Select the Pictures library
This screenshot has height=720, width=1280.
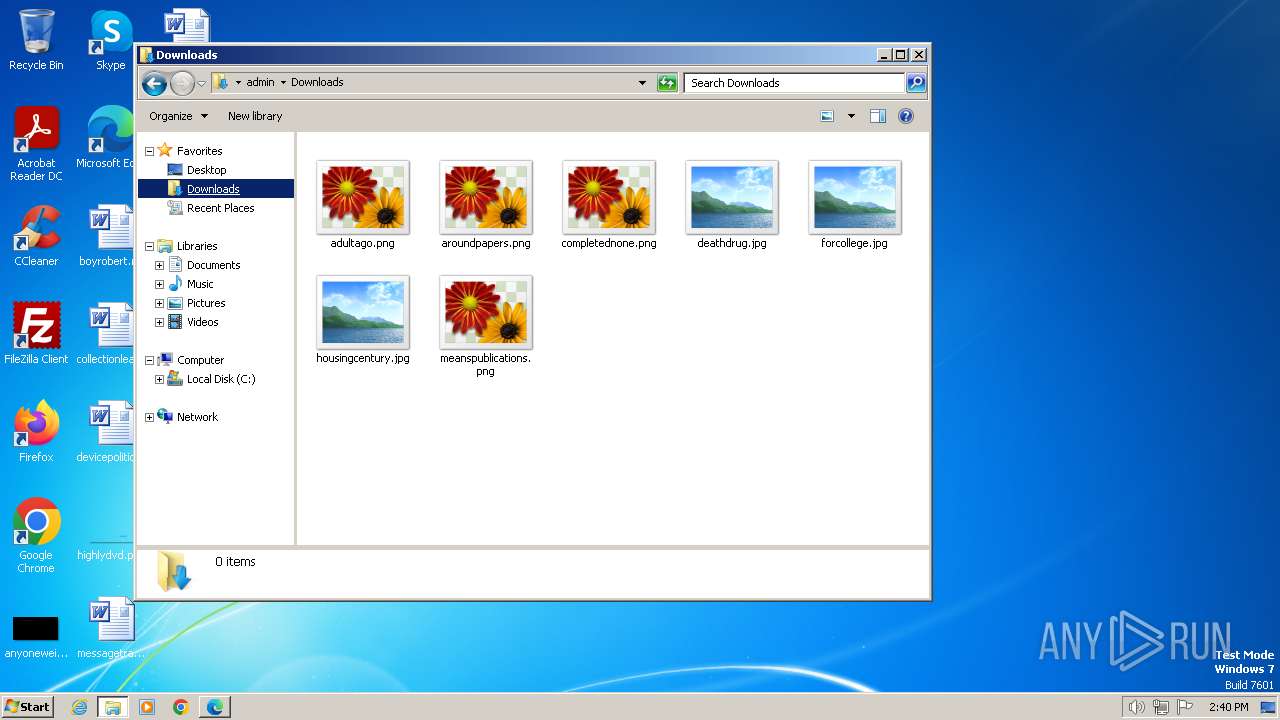pyautogui.click(x=206, y=303)
